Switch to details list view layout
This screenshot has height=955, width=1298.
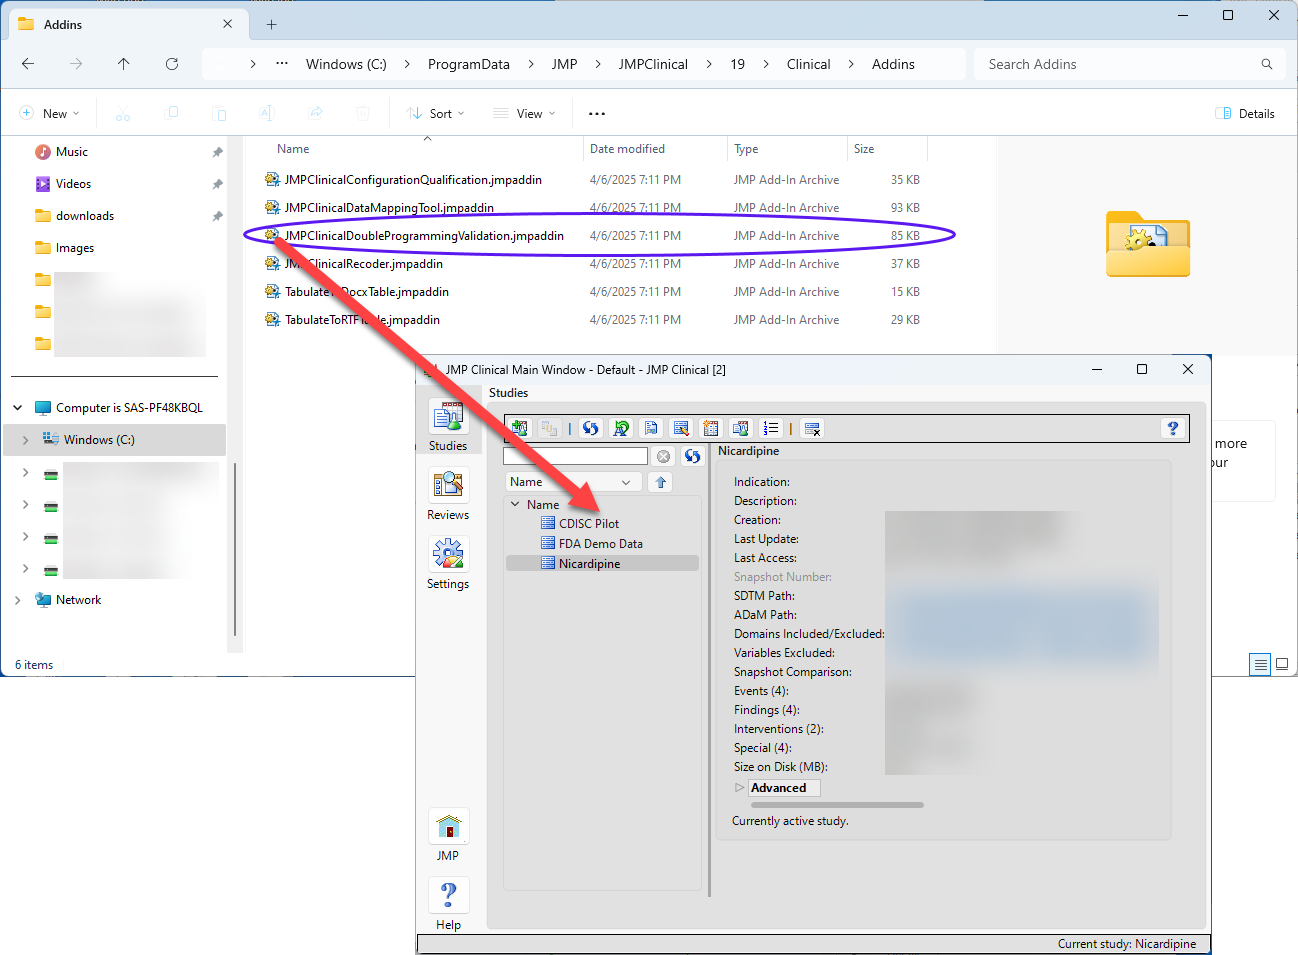pyautogui.click(x=1260, y=664)
